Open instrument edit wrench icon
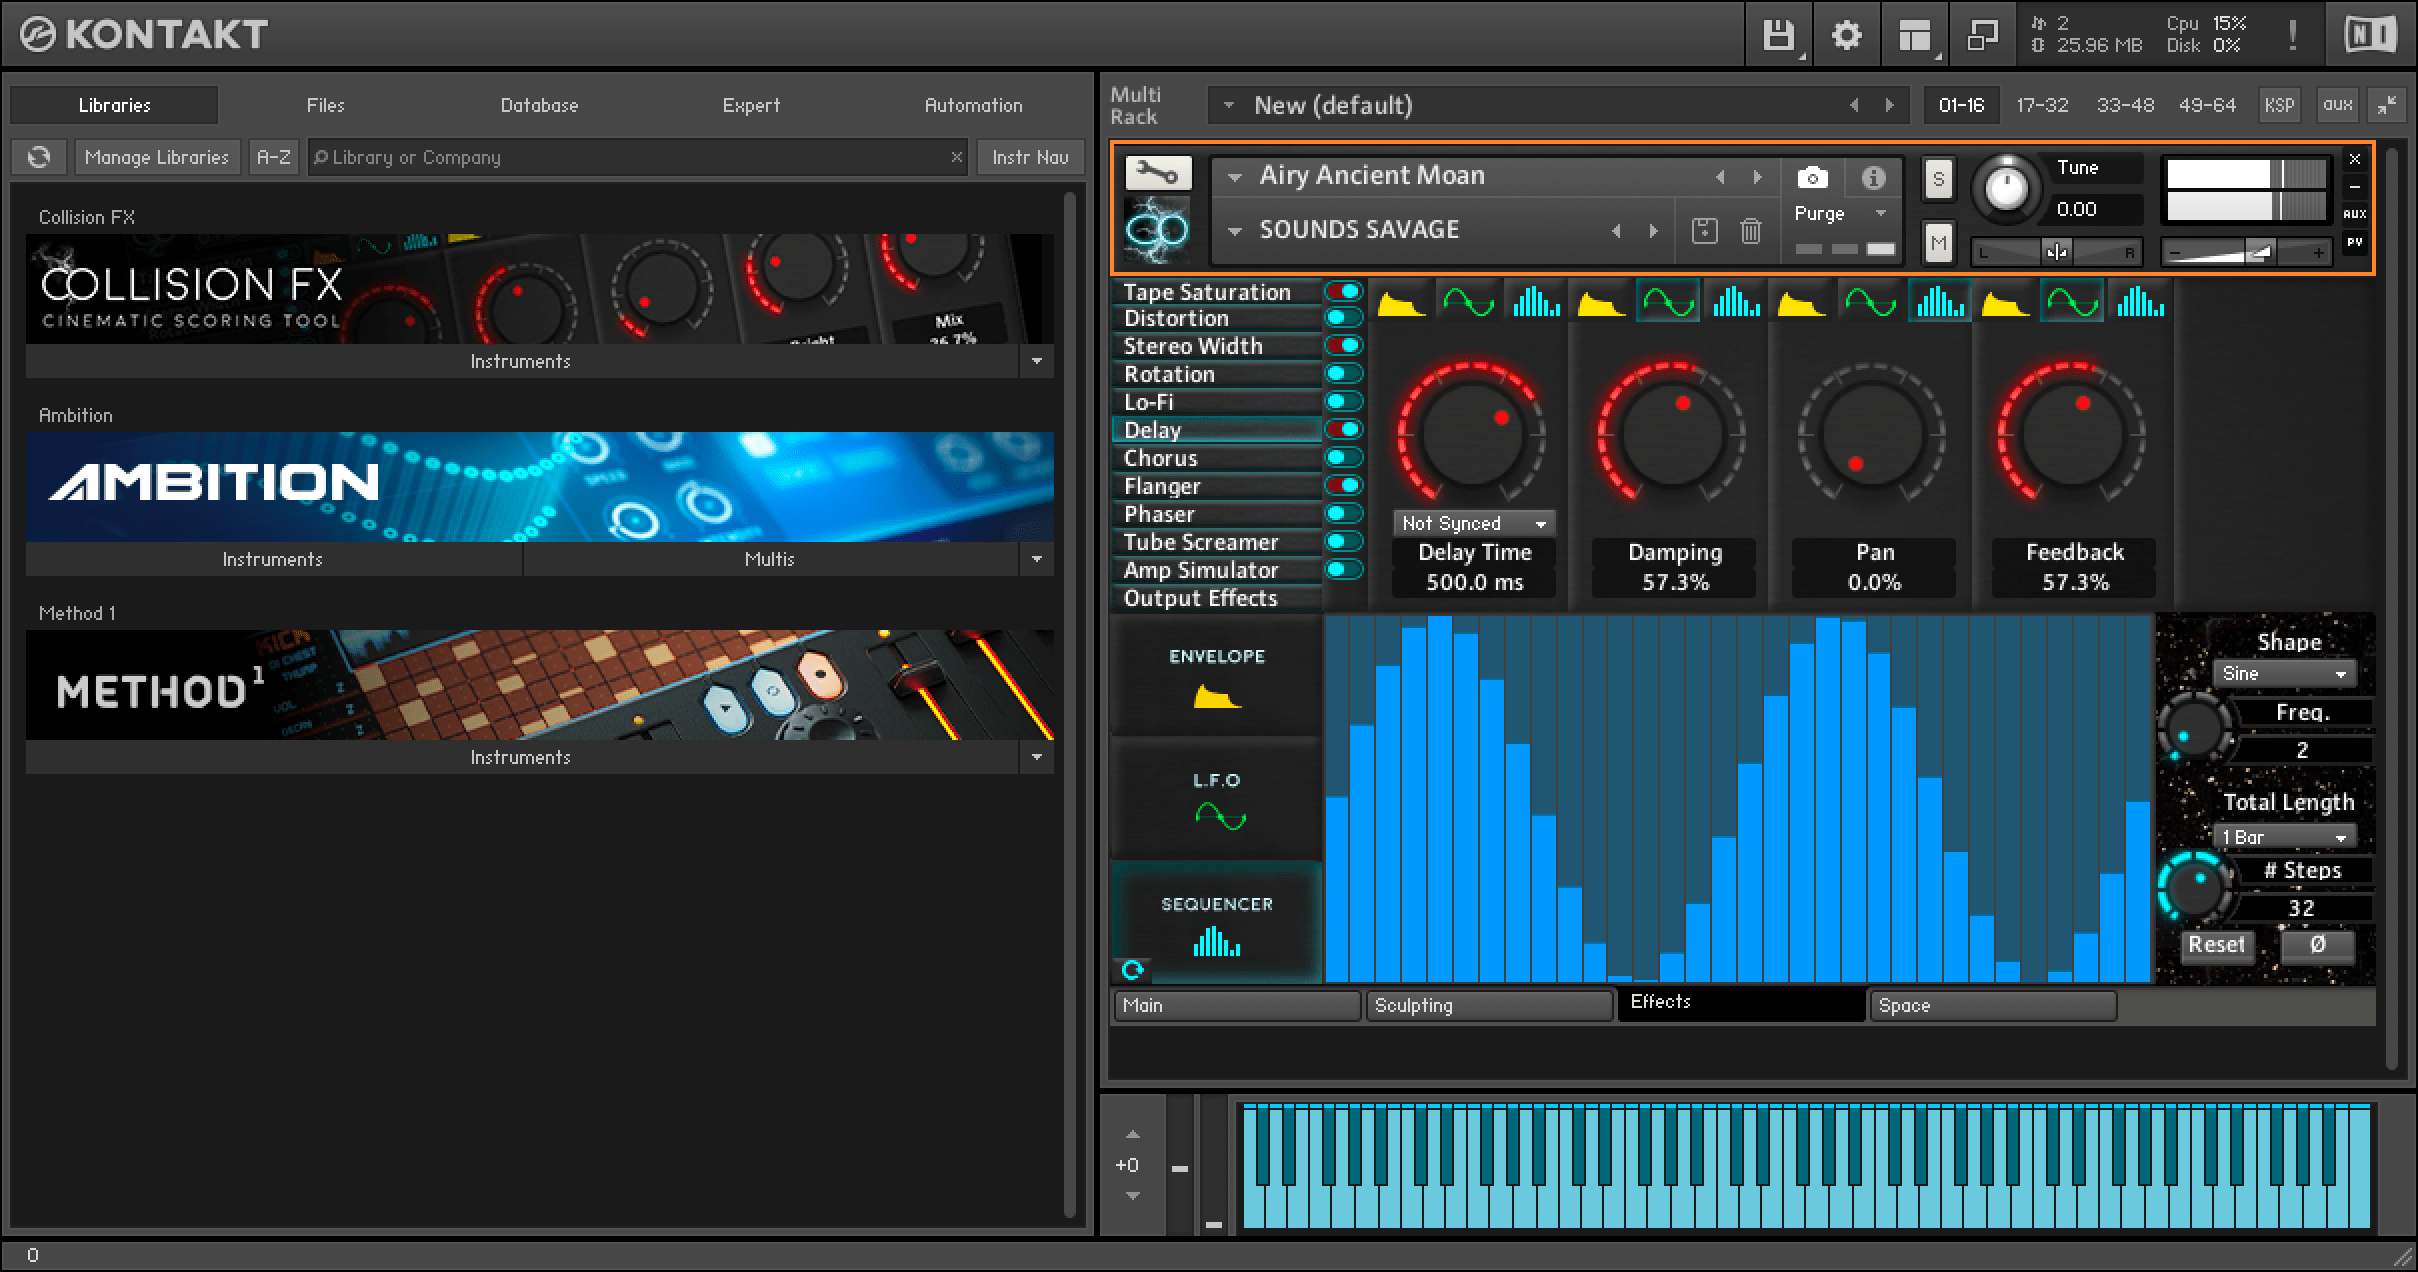This screenshot has width=2418, height=1272. [x=1158, y=173]
